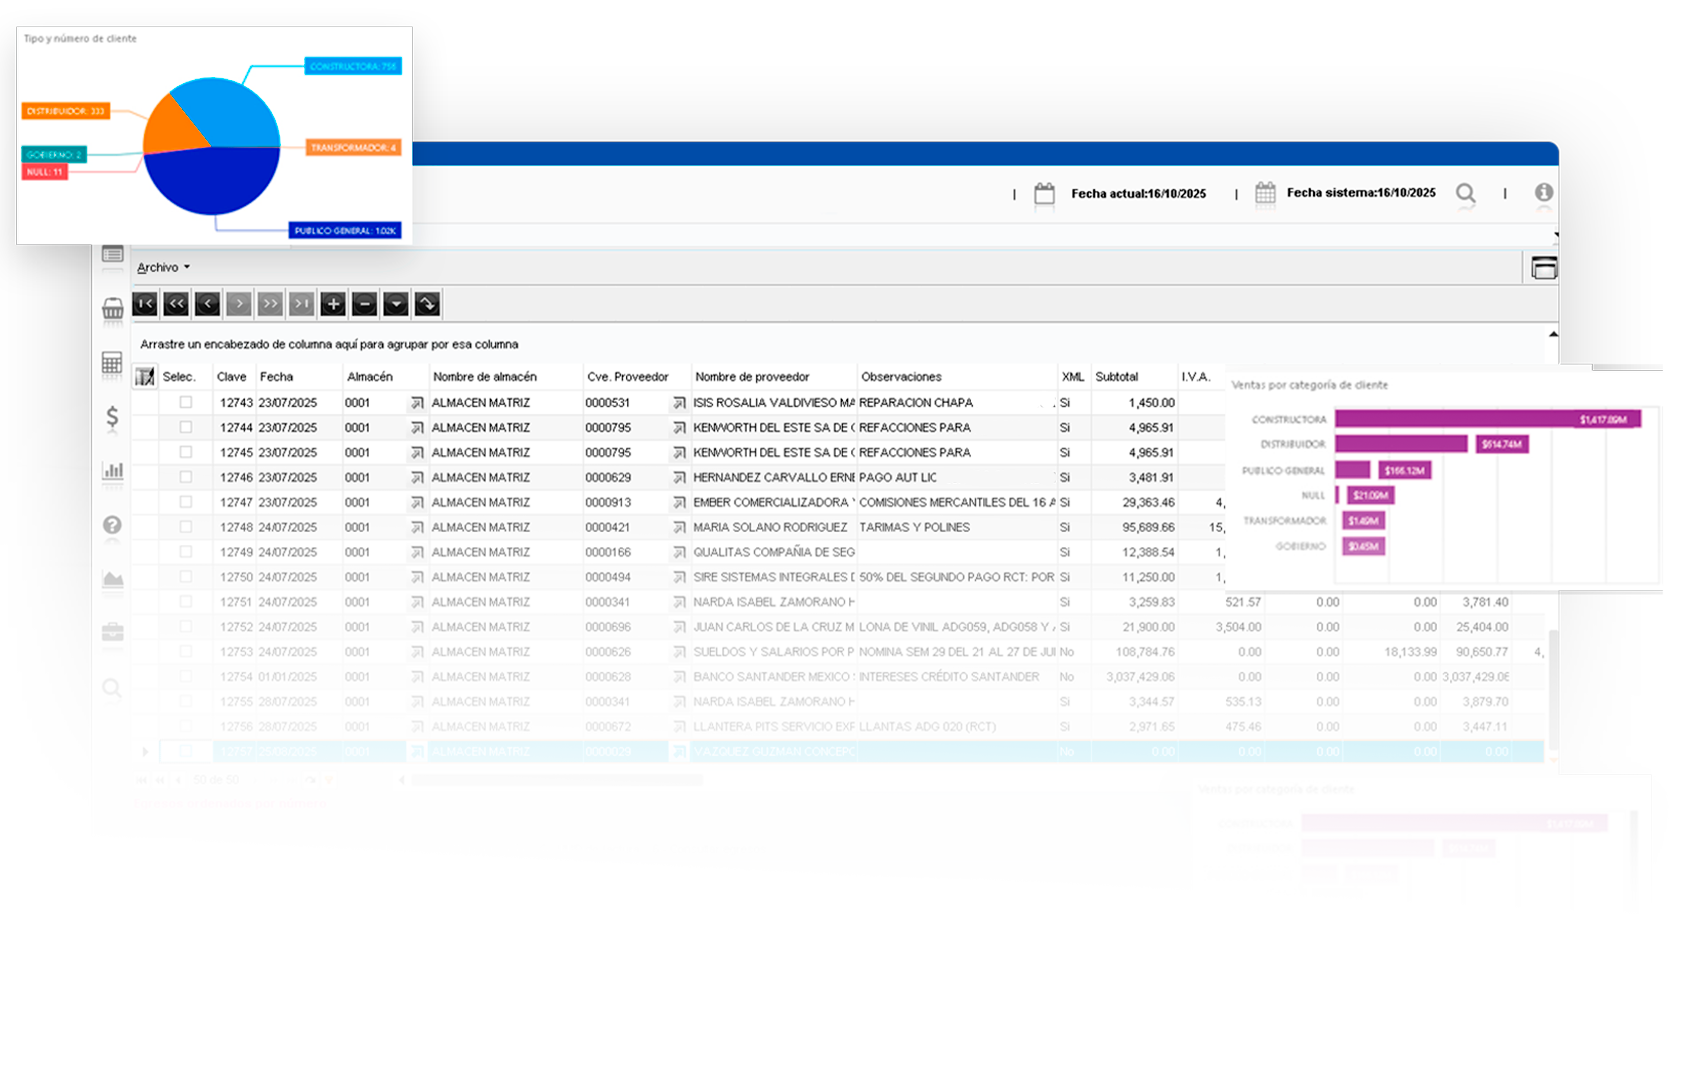
Task: Delete record with the minus button
Action: tap(364, 304)
